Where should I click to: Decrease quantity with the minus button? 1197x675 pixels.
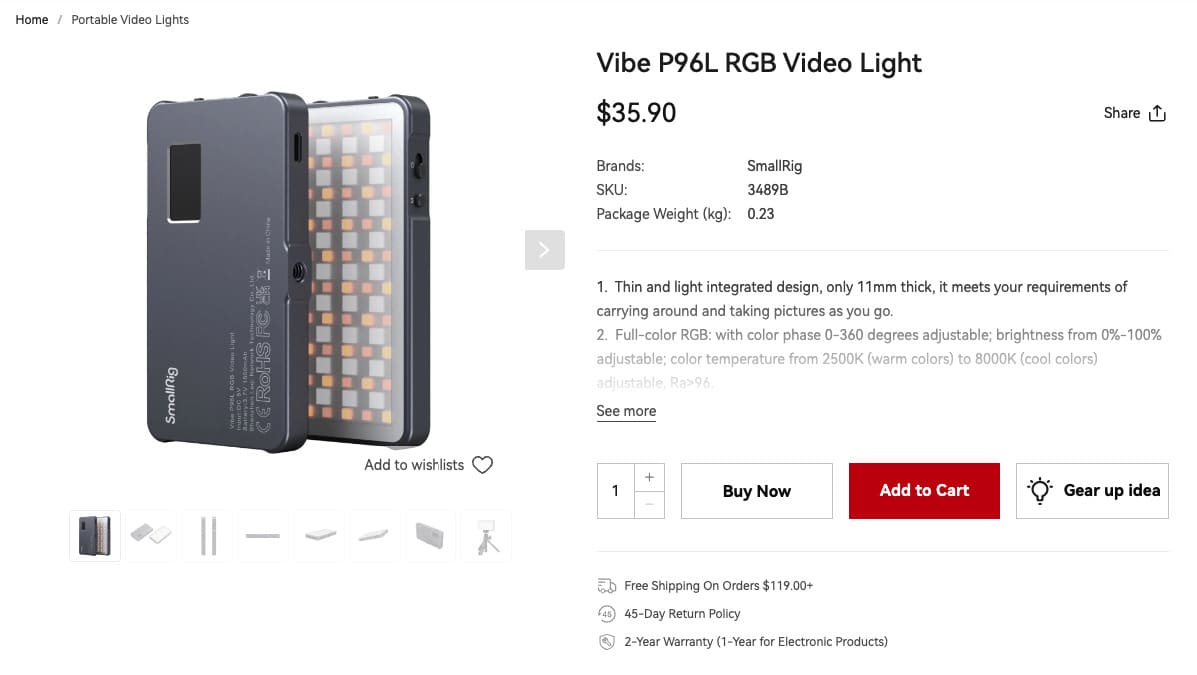tap(649, 504)
